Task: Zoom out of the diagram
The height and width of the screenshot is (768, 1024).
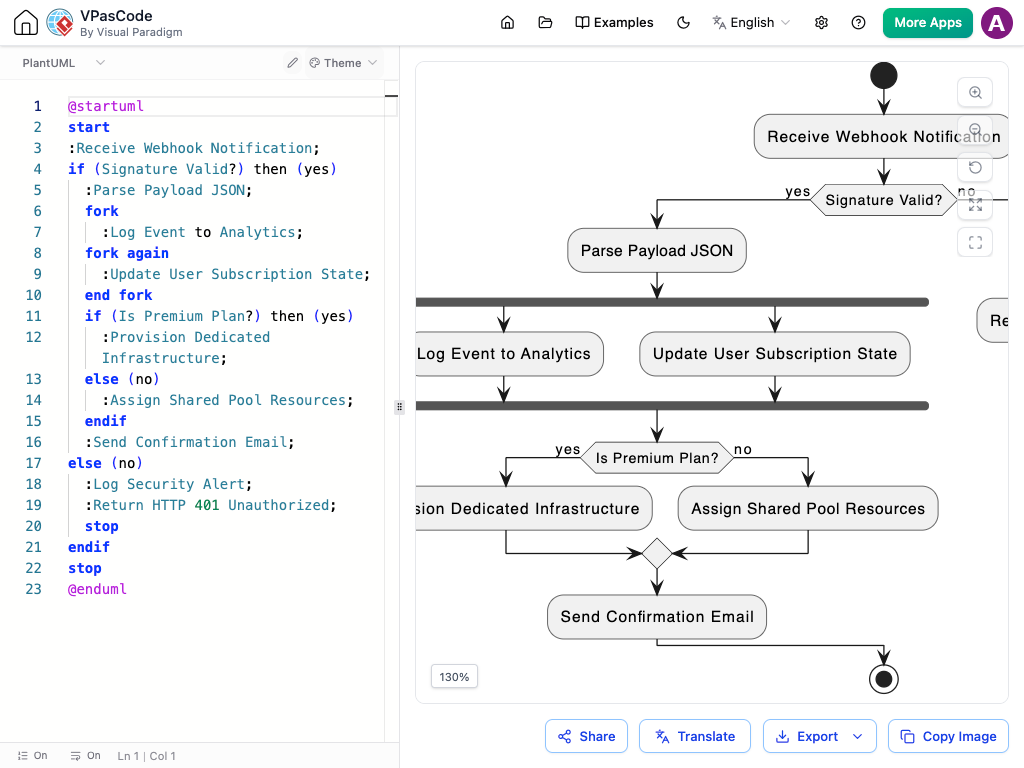Action: point(975,129)
